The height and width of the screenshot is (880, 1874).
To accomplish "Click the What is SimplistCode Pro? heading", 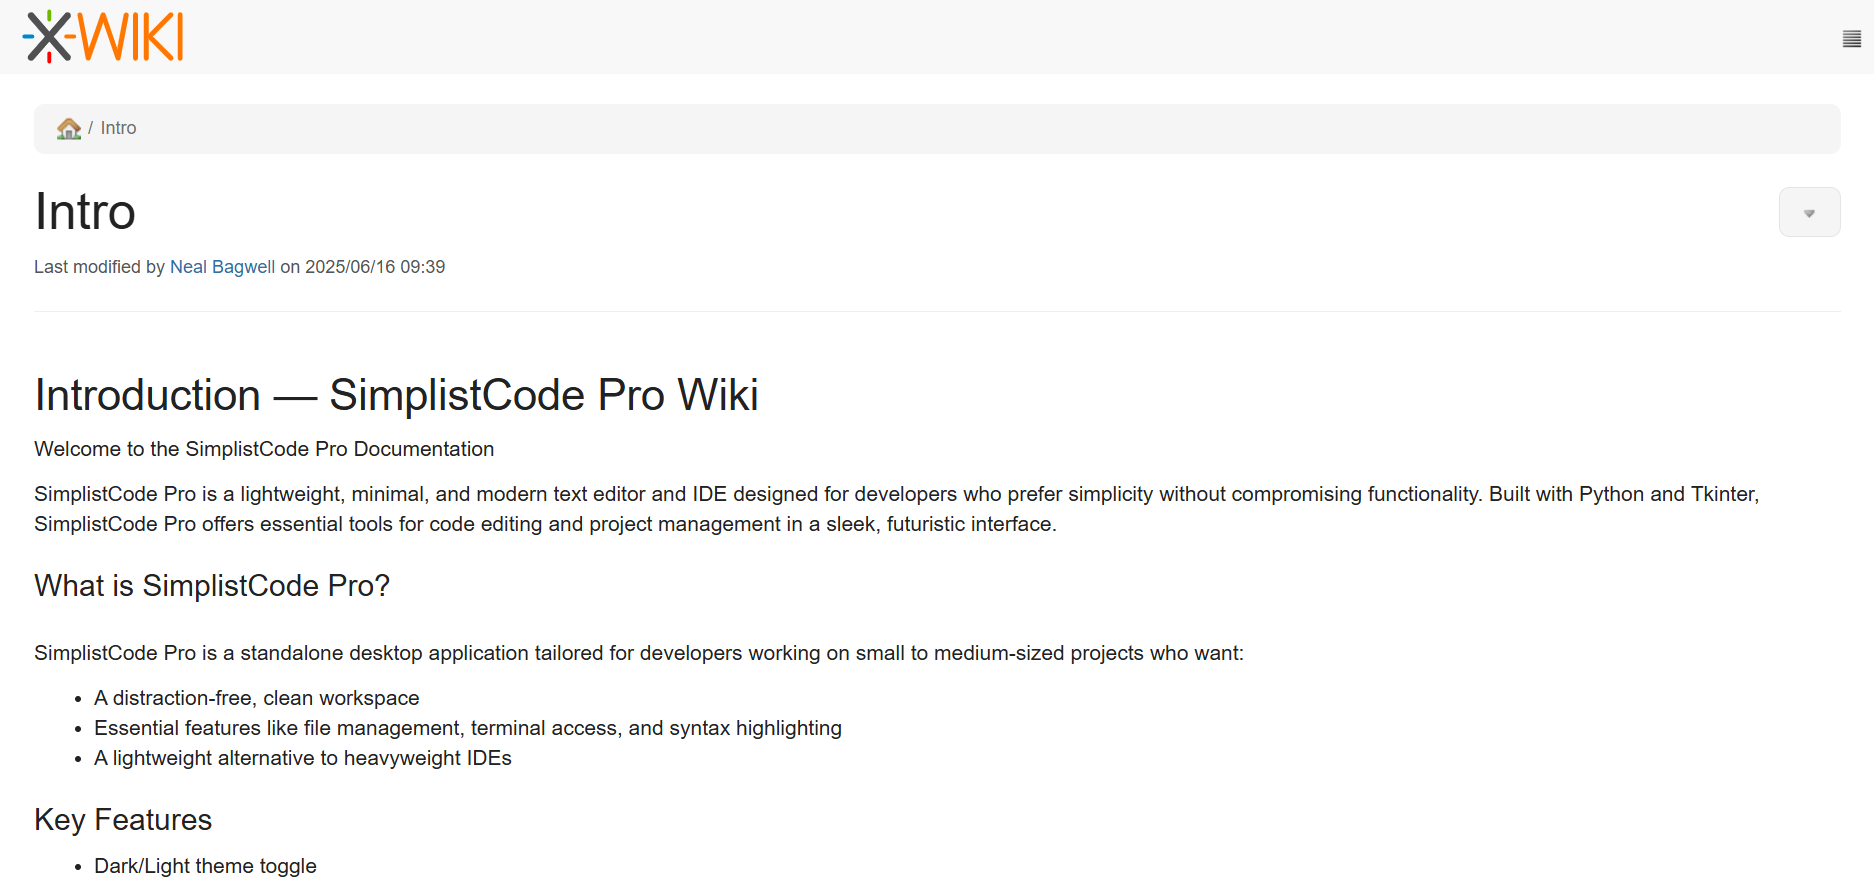I will (x=212, y=586).
